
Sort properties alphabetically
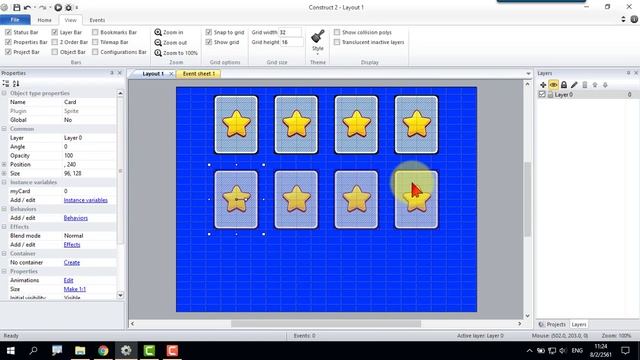click(16, 83)
